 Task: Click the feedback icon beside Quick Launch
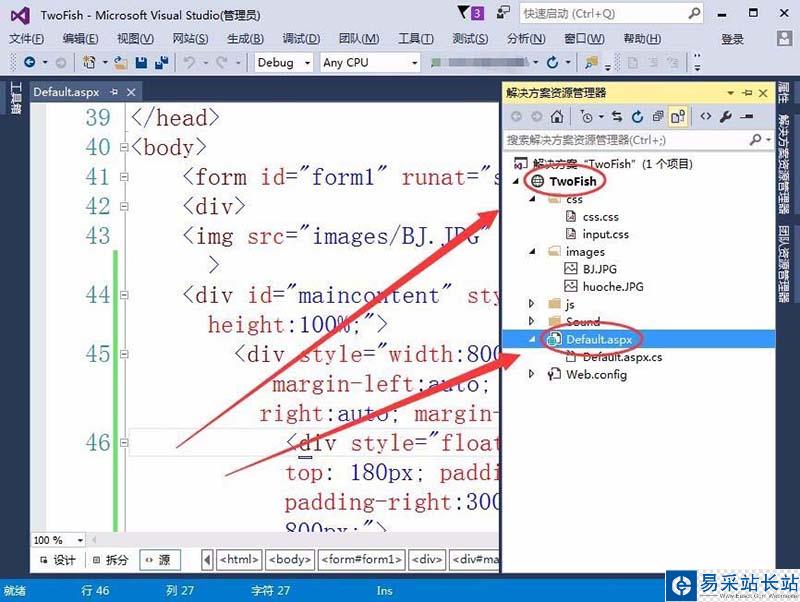503,13
